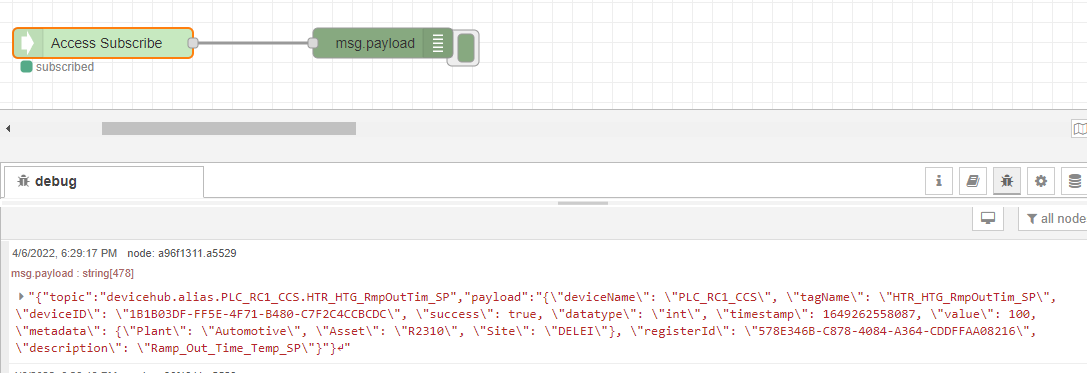This screenshot has height=373, width=1087.
Task: Open the configuration nodes gear icon
Action: tap(1041, 182)
